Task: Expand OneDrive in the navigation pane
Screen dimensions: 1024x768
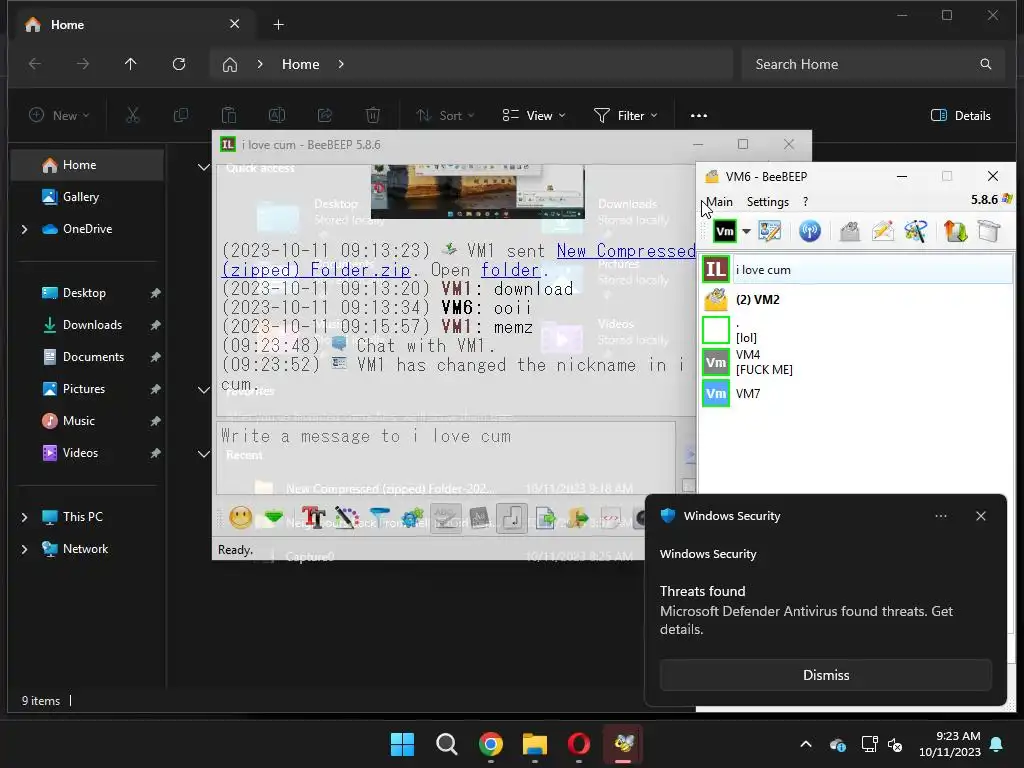Action: point(24,229)
